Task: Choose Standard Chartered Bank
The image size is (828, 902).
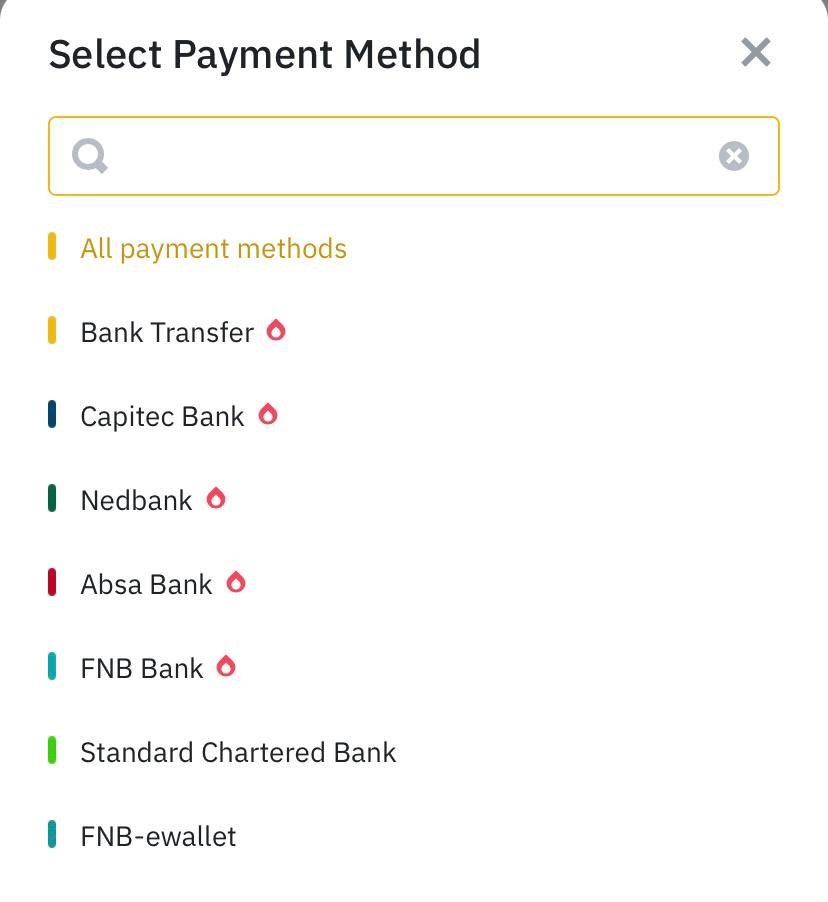Action: (x=238, y=752)
